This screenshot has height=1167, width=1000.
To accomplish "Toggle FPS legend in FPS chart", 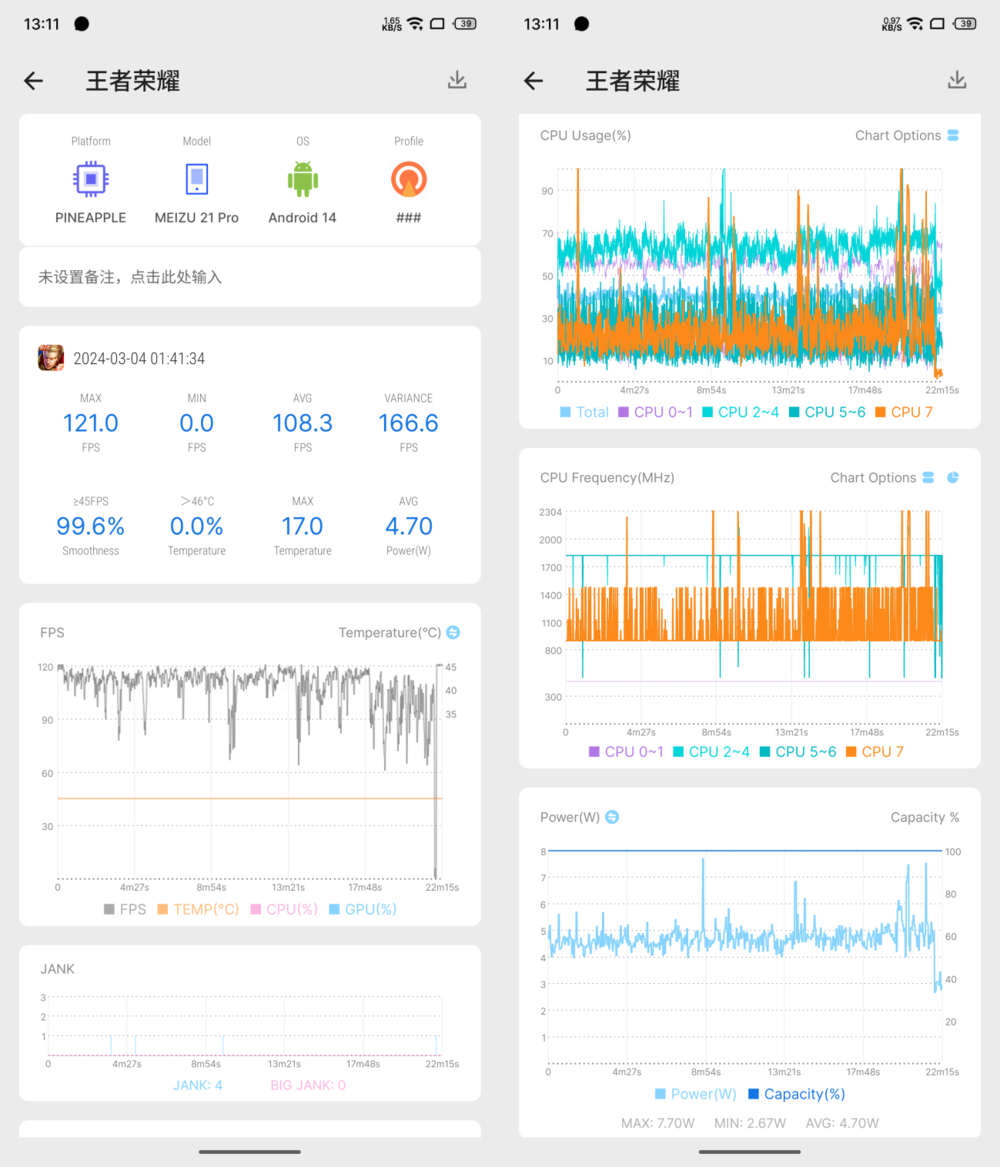I will [x=125, y=909].
